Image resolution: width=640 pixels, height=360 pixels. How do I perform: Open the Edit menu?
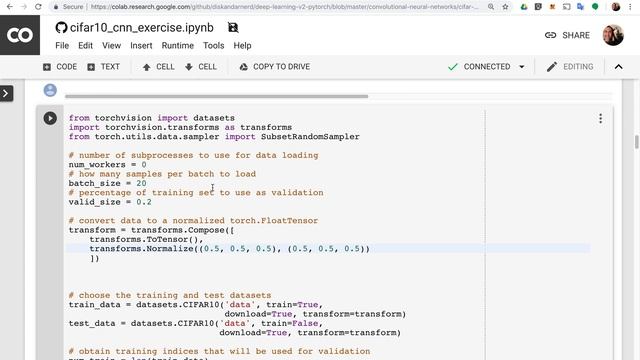pyautogui.click(x=85, y=45)
